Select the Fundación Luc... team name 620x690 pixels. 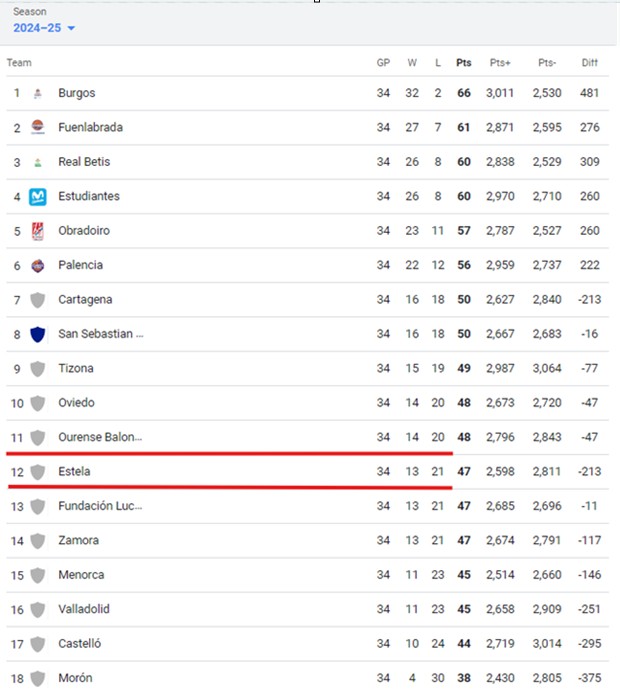tap(100, 506)
